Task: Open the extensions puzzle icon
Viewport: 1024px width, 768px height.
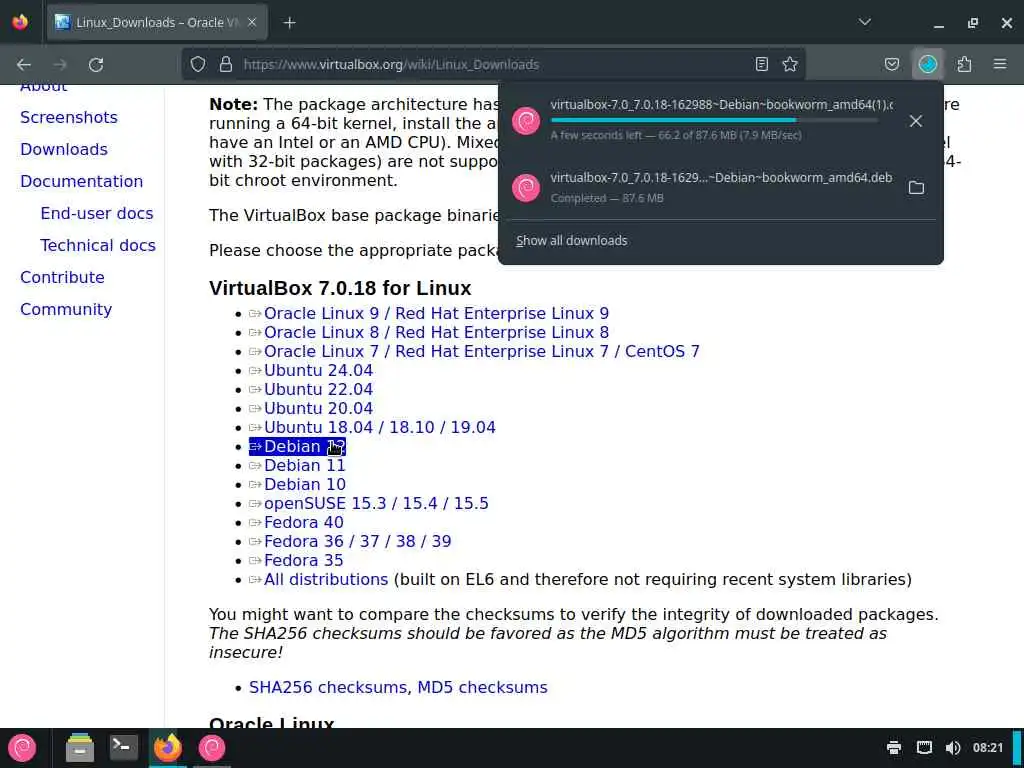Action: pyautogui.click(x=964, y=64)
